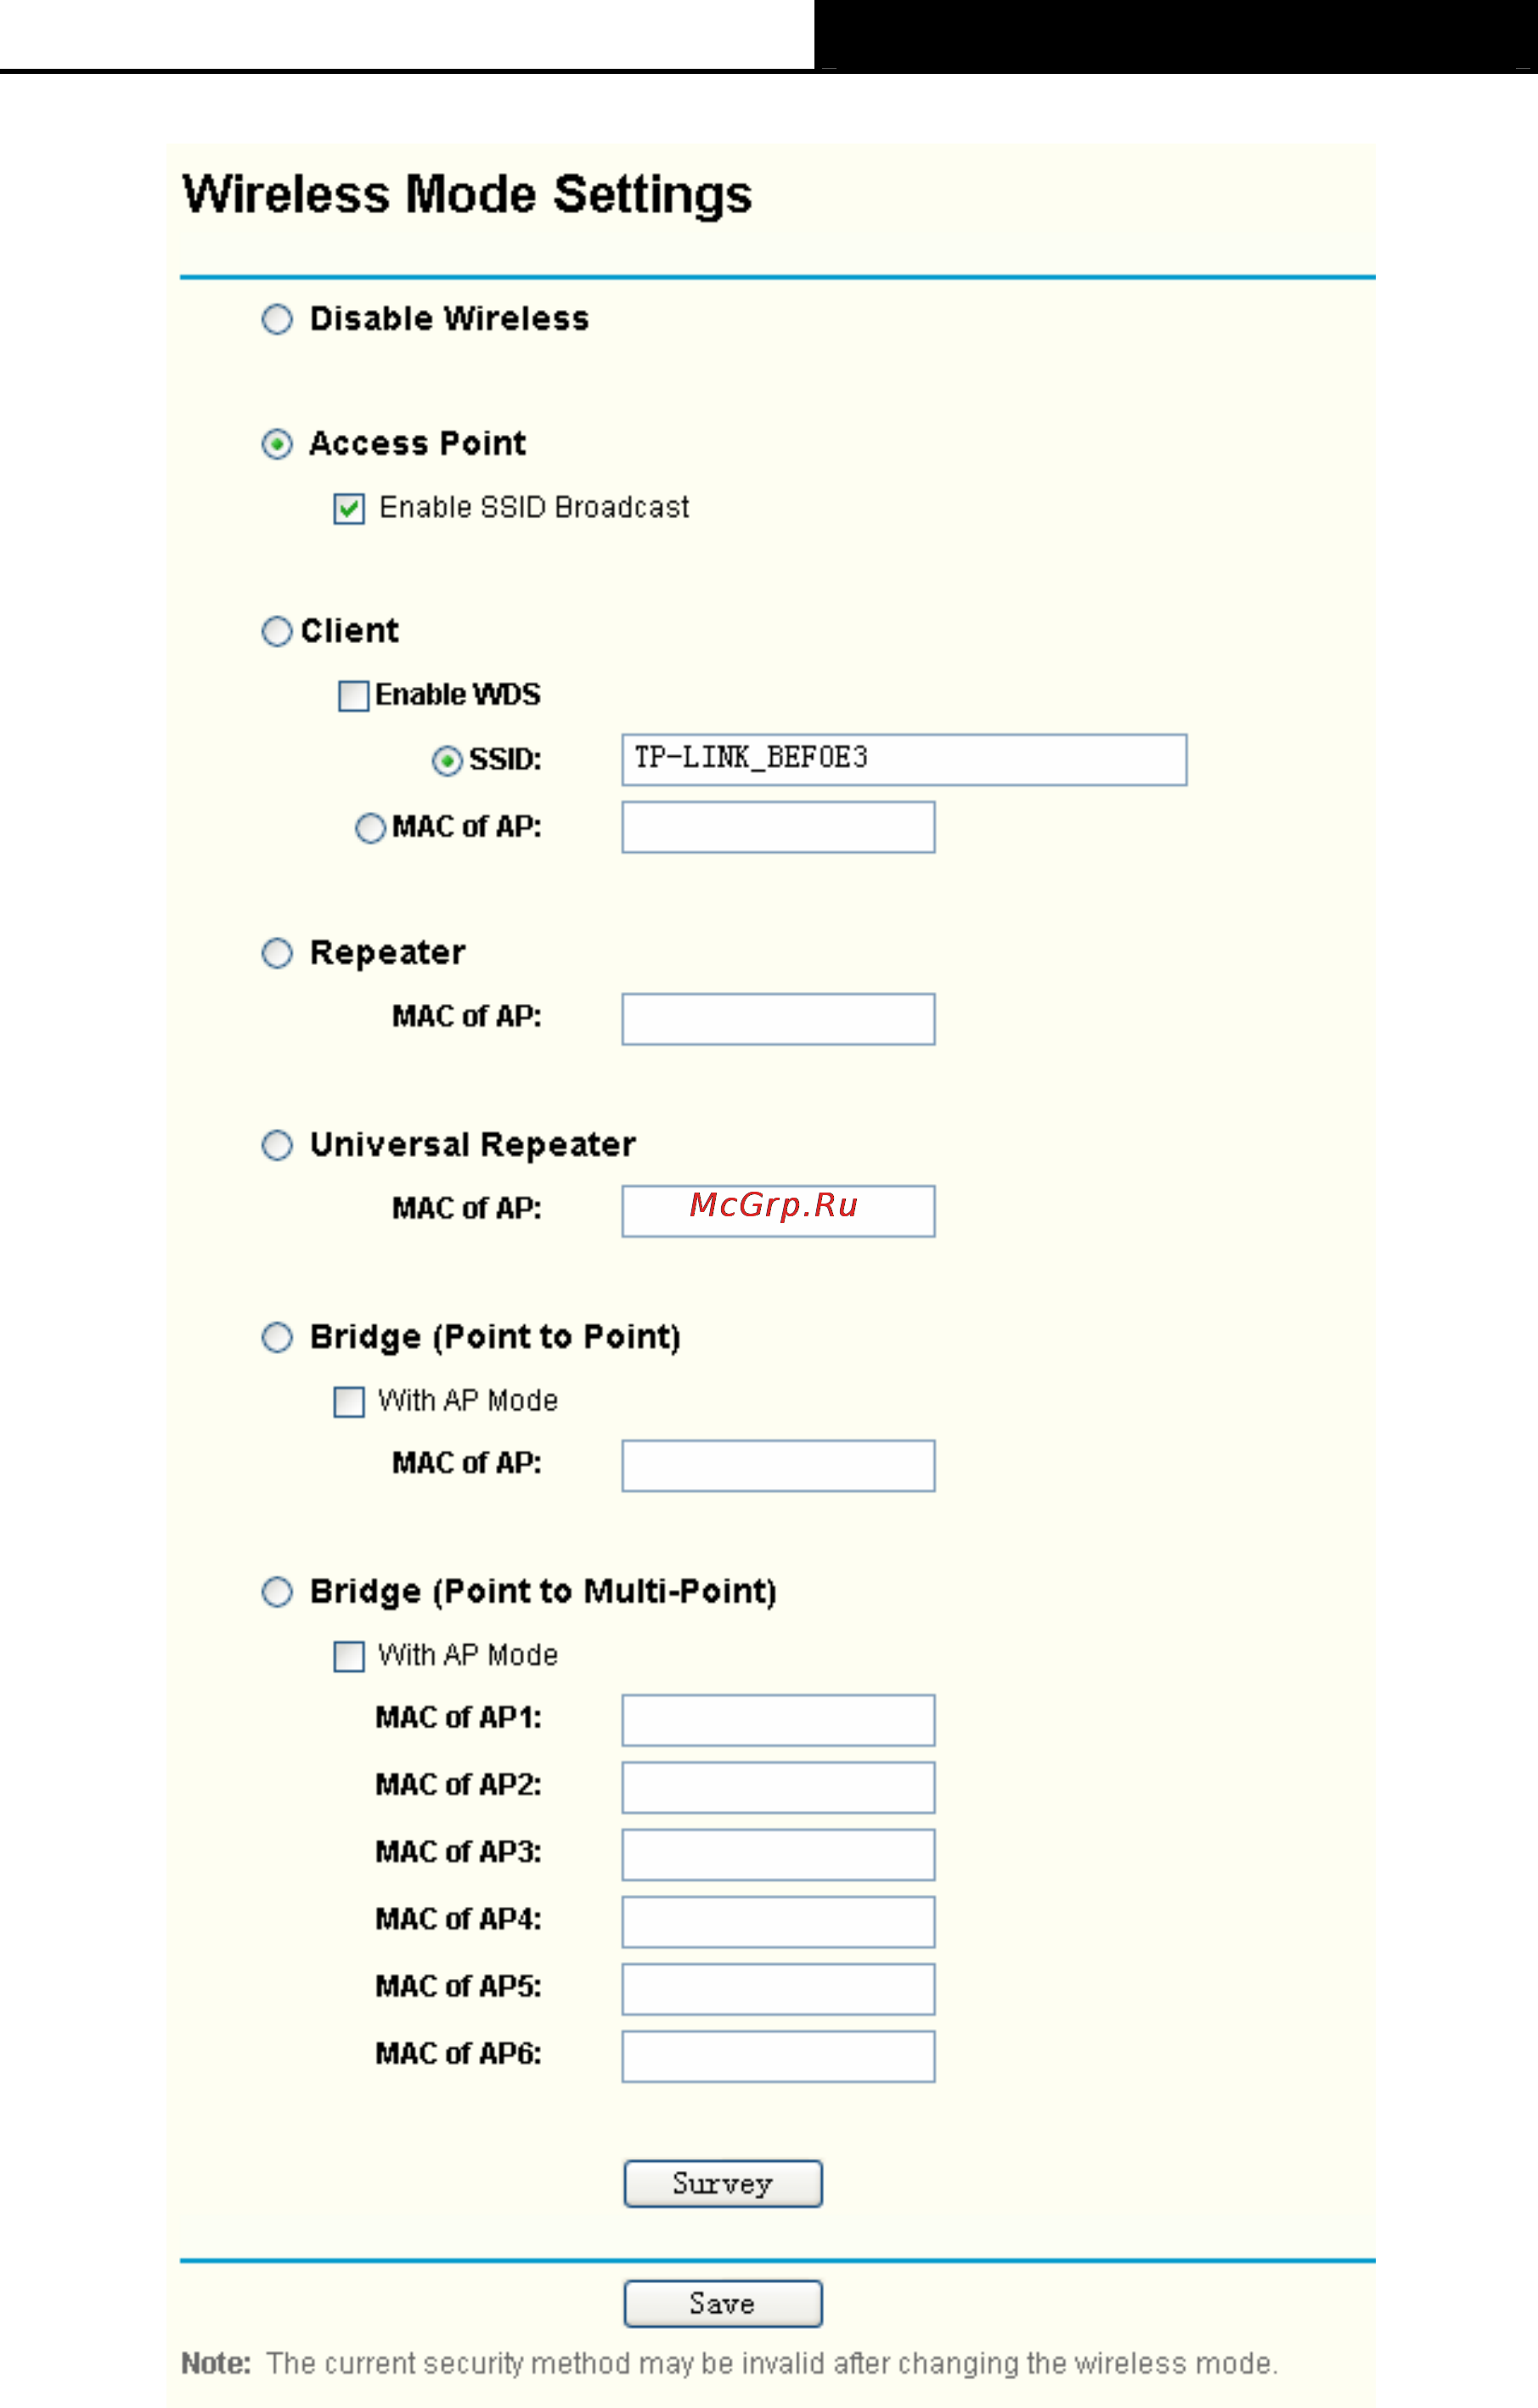Select the Universal Repeater radio button
This screenshot has width=1538, height=2408.
pyautogui.click(x=277, y=1145)
